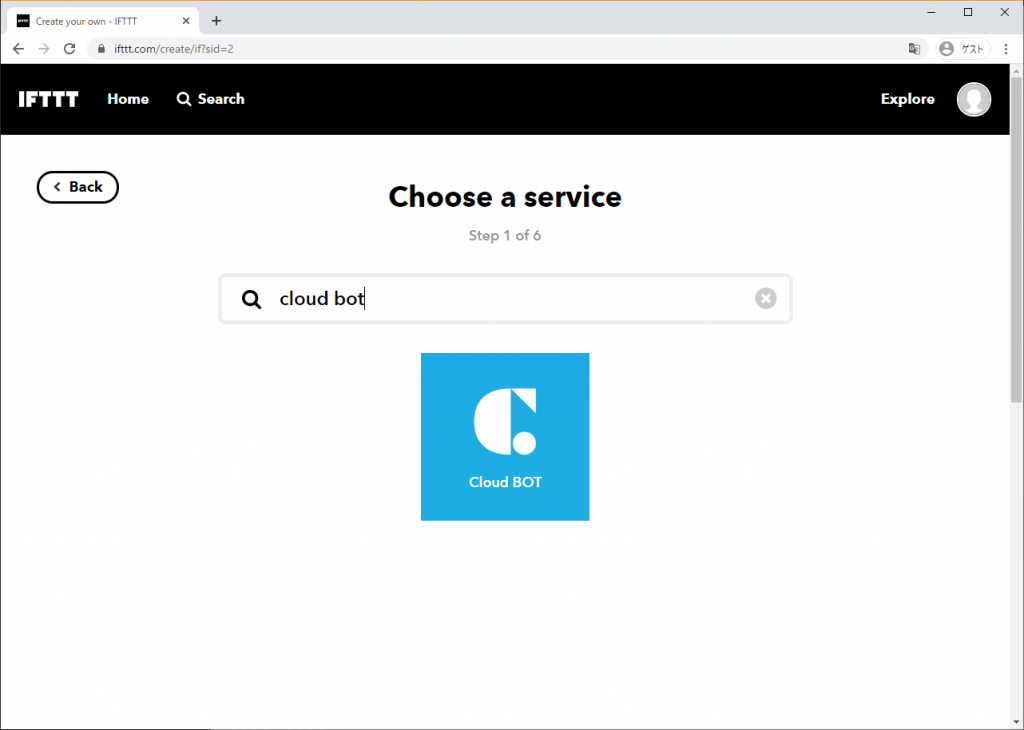The width and height of the screenshot is (1024, 730).
Task: Click the 'Step 1 of 6' text
Action: click(505, 236)
